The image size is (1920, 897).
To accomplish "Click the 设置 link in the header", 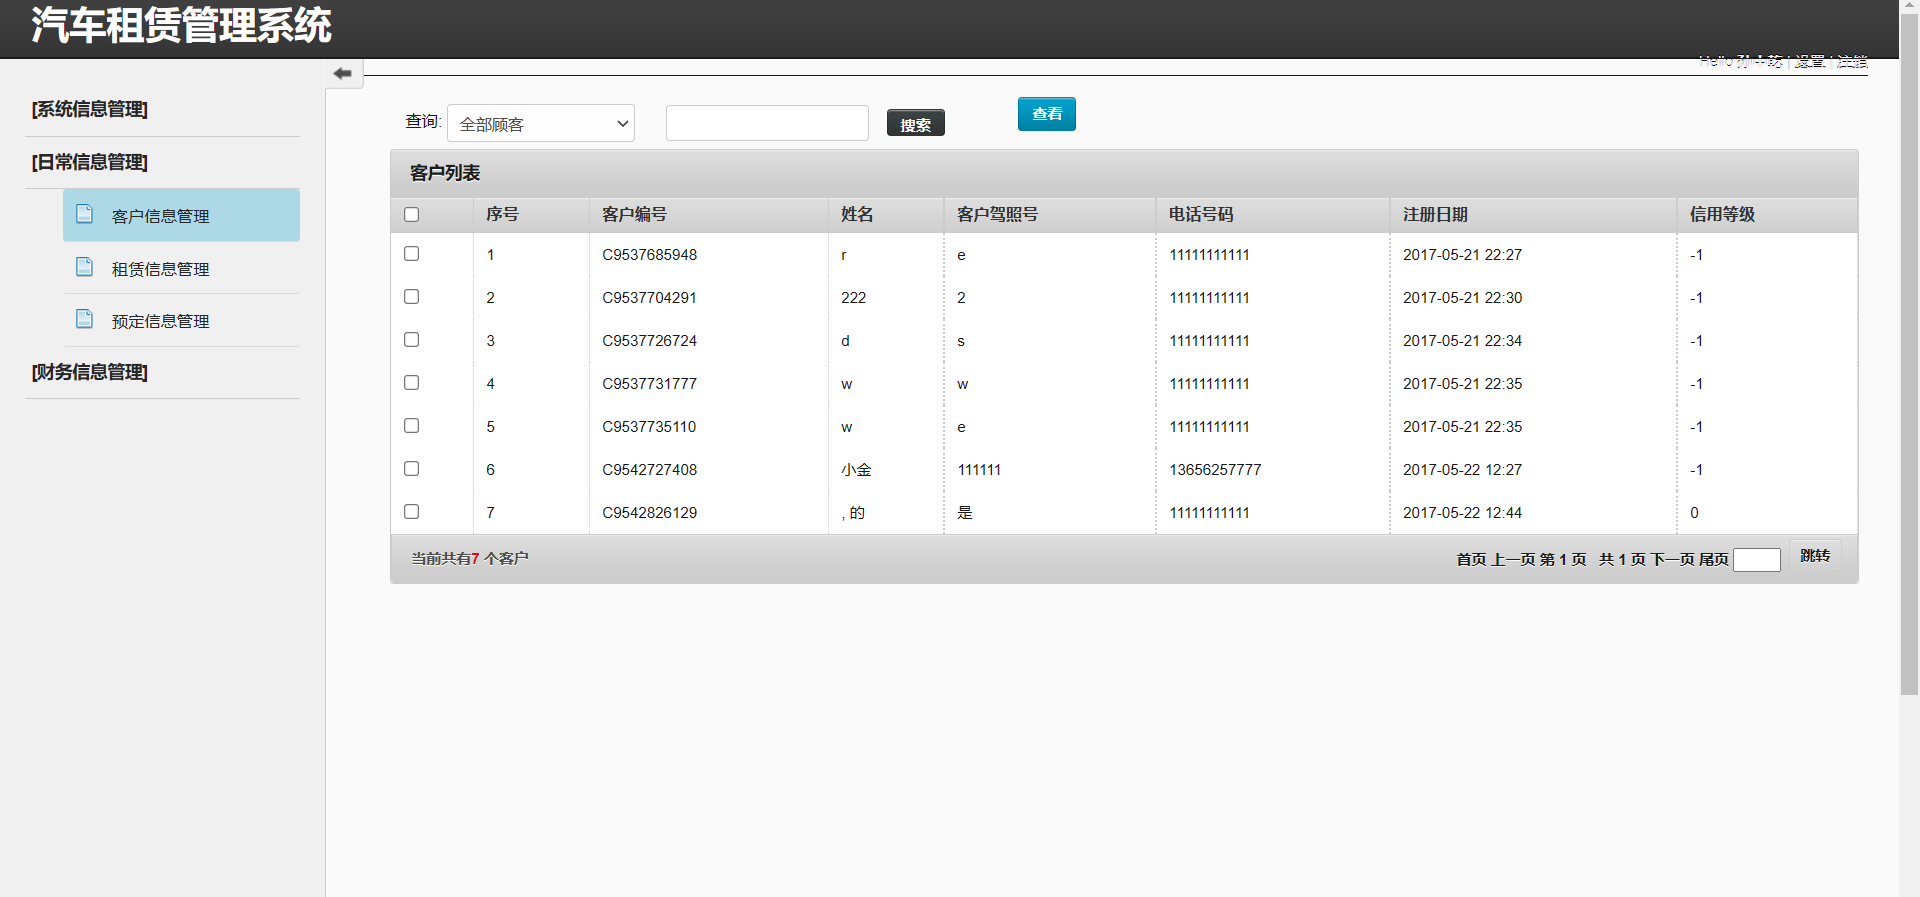I will [1809, 61].
